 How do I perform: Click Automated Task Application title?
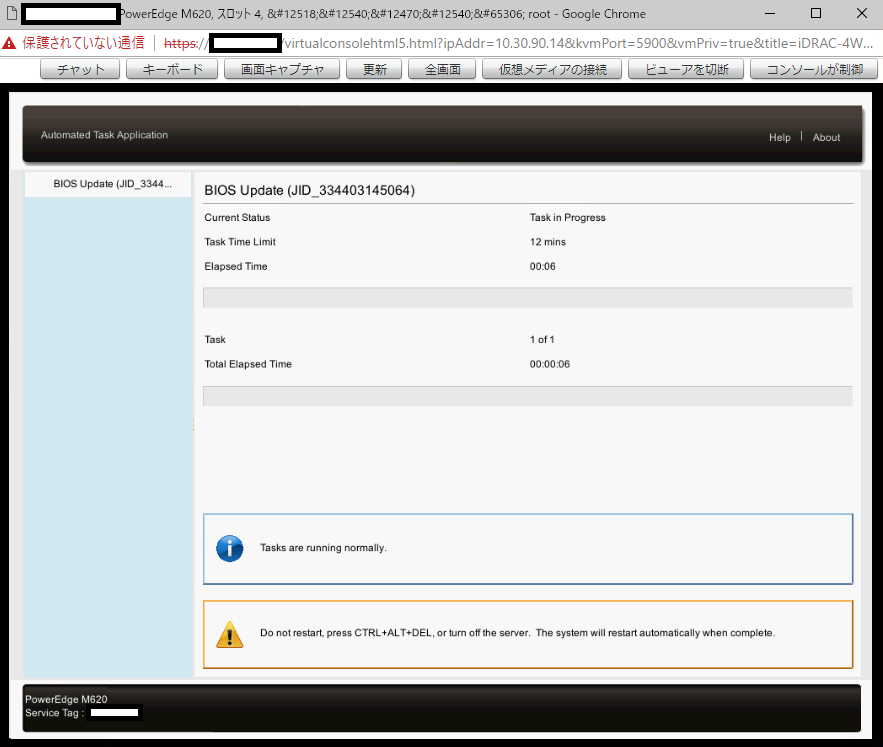tap(104, 135)
